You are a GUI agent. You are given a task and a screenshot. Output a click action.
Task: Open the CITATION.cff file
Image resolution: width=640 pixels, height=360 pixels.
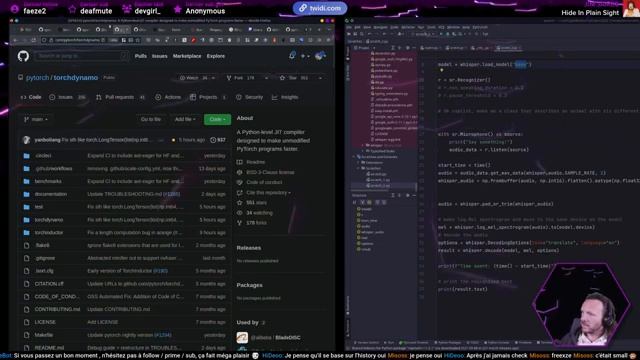(x=49, y=284)
